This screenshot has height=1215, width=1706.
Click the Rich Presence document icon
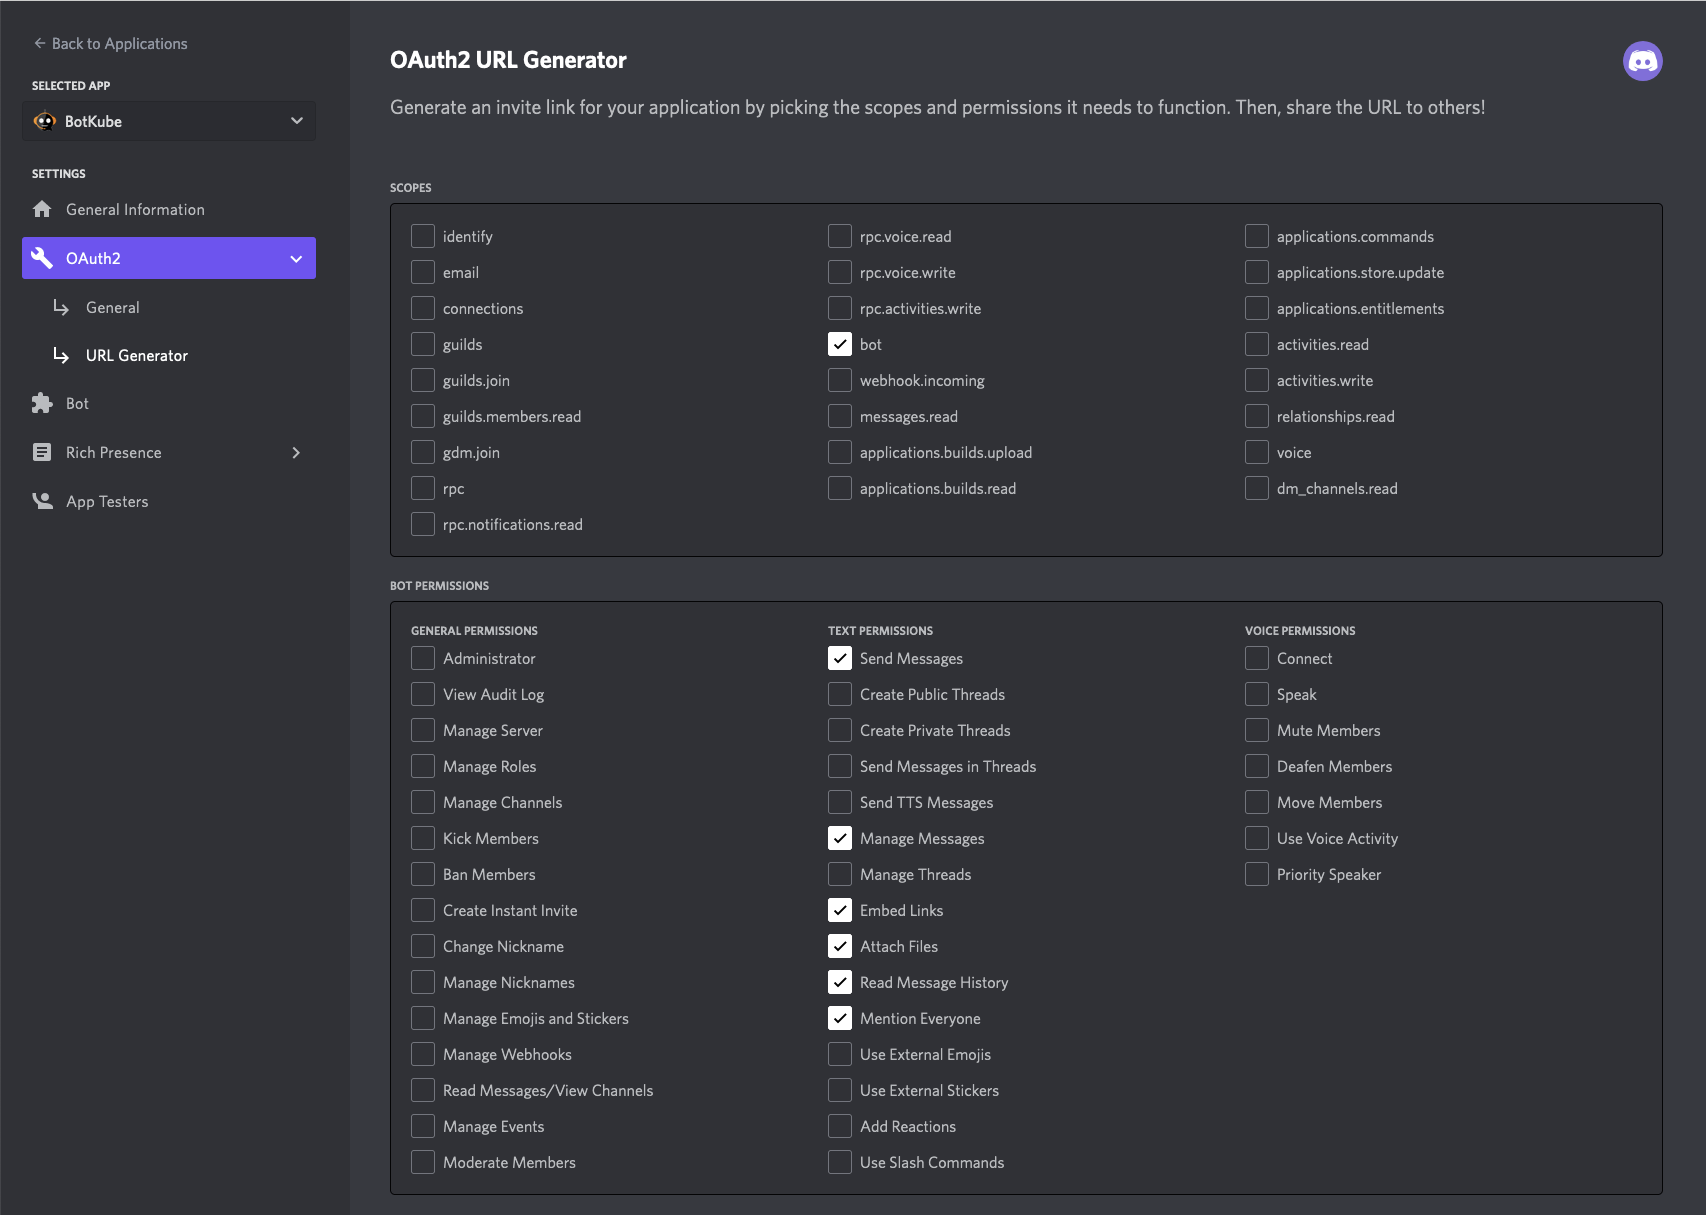(42, 452)
